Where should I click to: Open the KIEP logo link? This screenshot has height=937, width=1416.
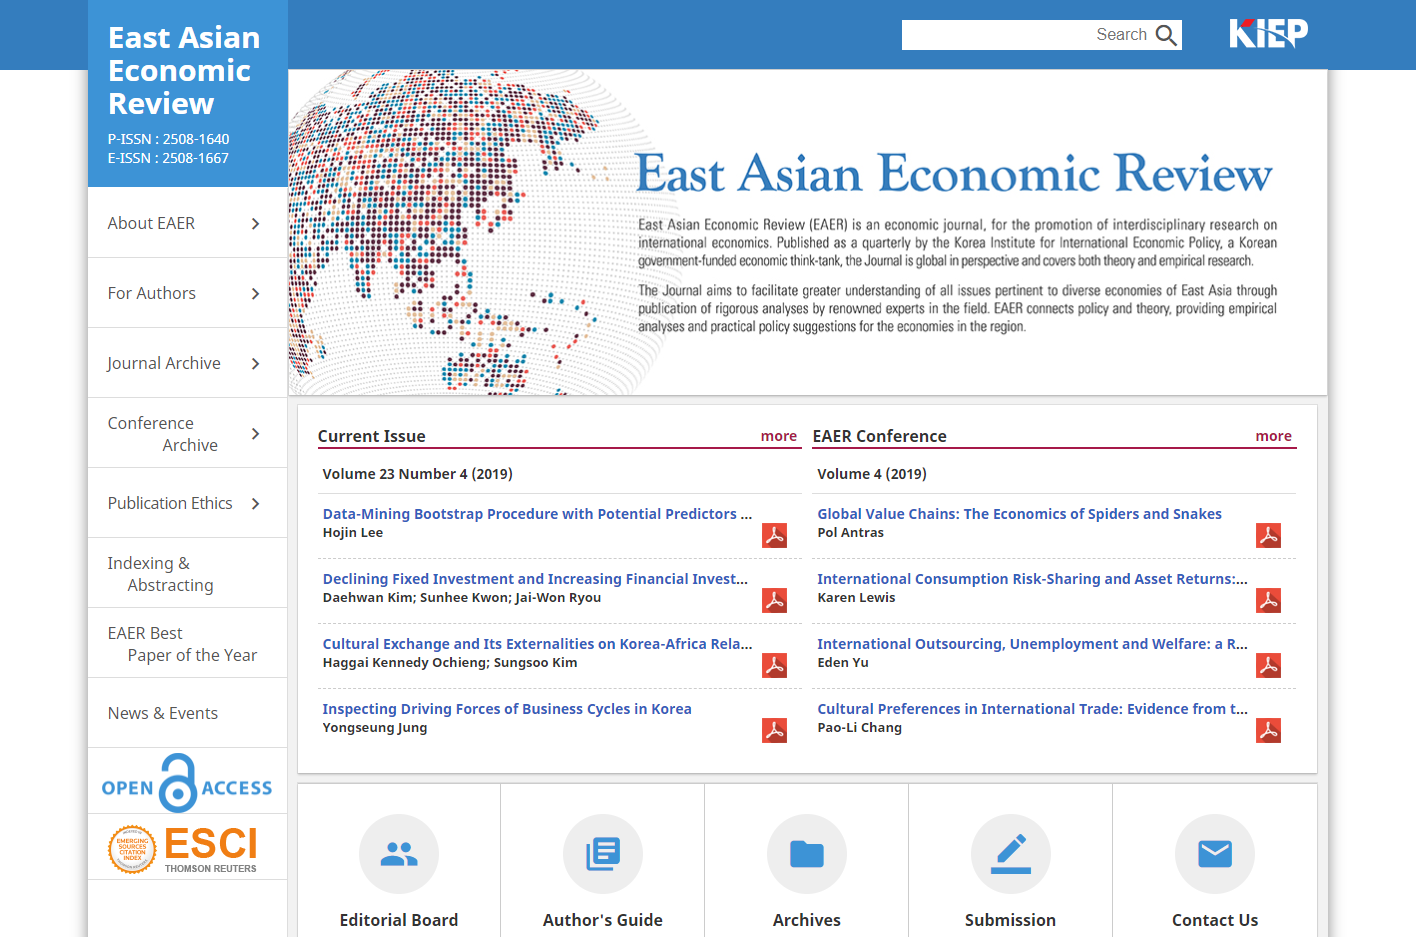tap(1268, 34)
